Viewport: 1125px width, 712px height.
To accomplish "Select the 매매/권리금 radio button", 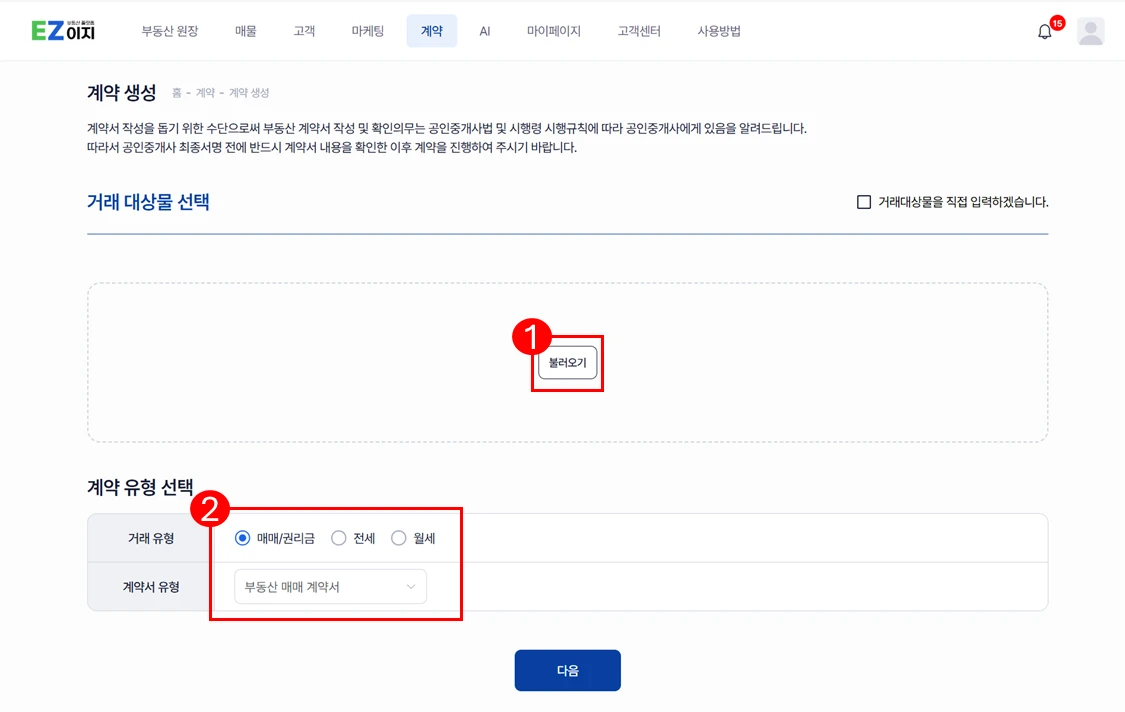I will pos(243,538).
